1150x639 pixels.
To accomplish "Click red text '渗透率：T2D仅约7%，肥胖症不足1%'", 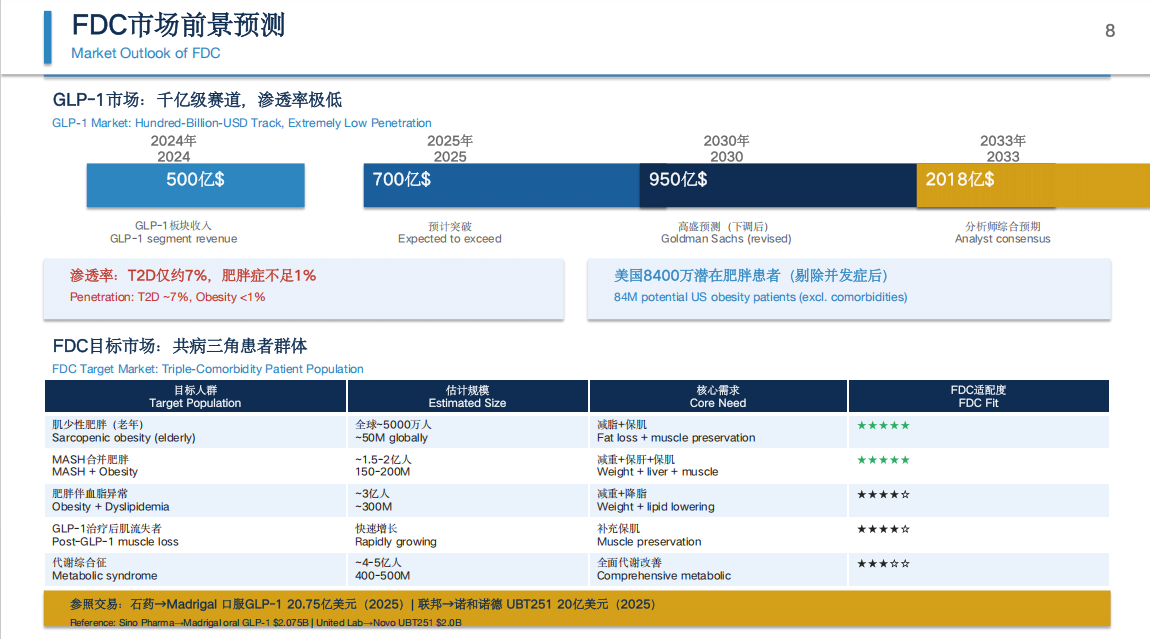I will pos(193,276).
